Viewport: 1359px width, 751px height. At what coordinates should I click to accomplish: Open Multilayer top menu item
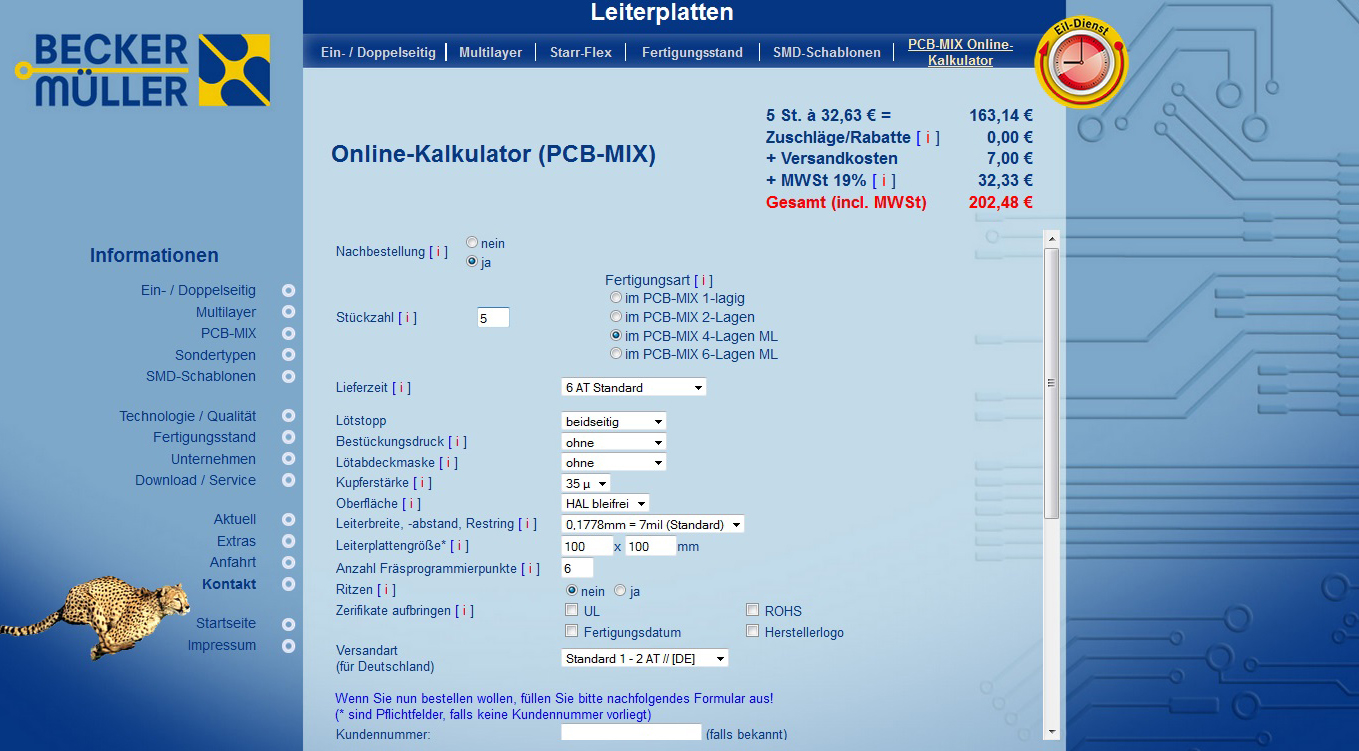click(490, 52)
